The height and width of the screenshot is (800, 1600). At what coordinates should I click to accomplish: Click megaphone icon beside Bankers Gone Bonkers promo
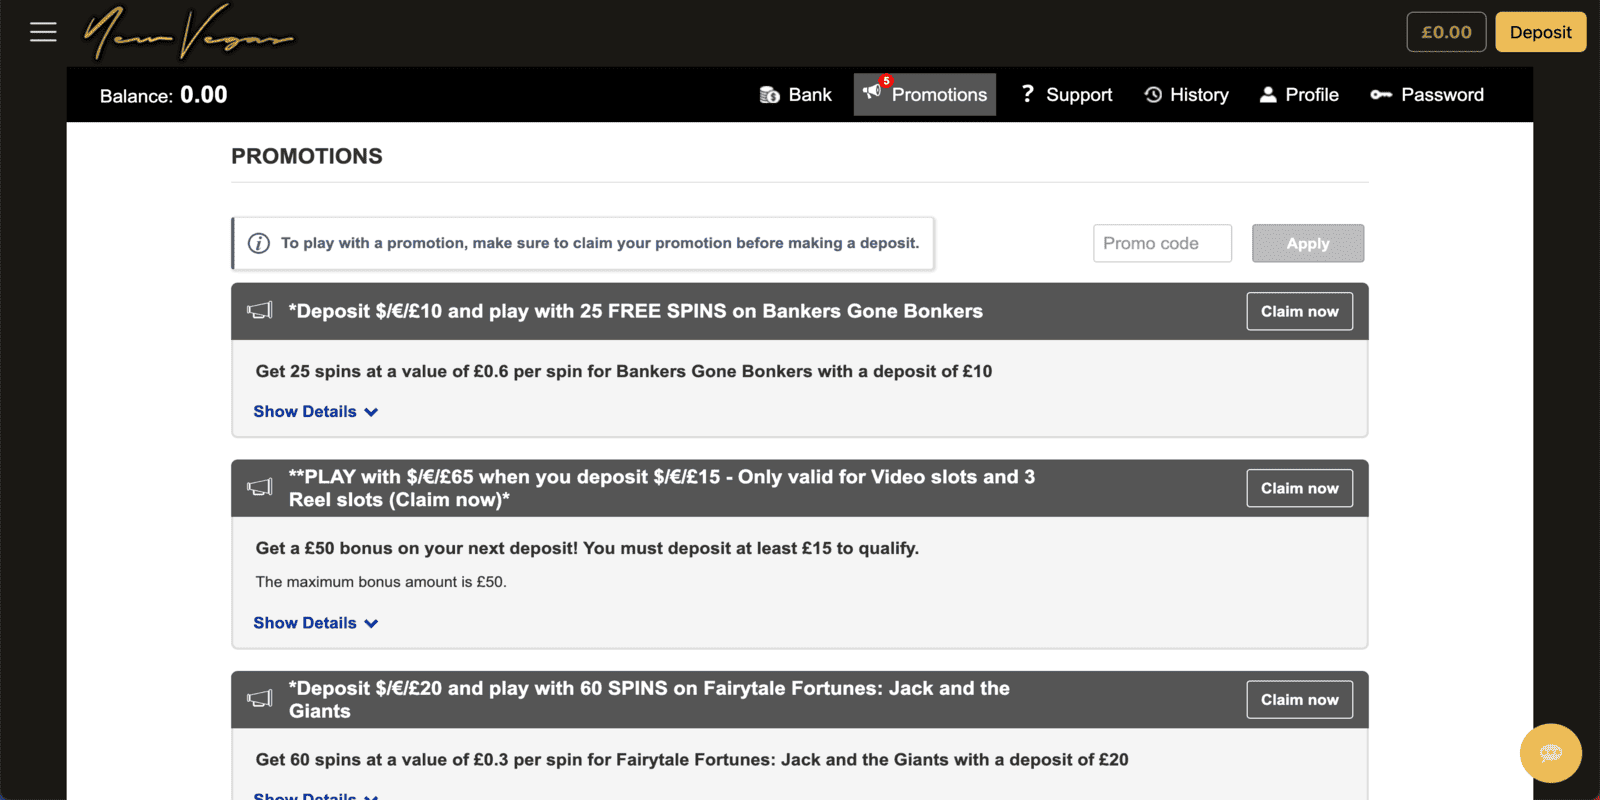click(260, 311)
